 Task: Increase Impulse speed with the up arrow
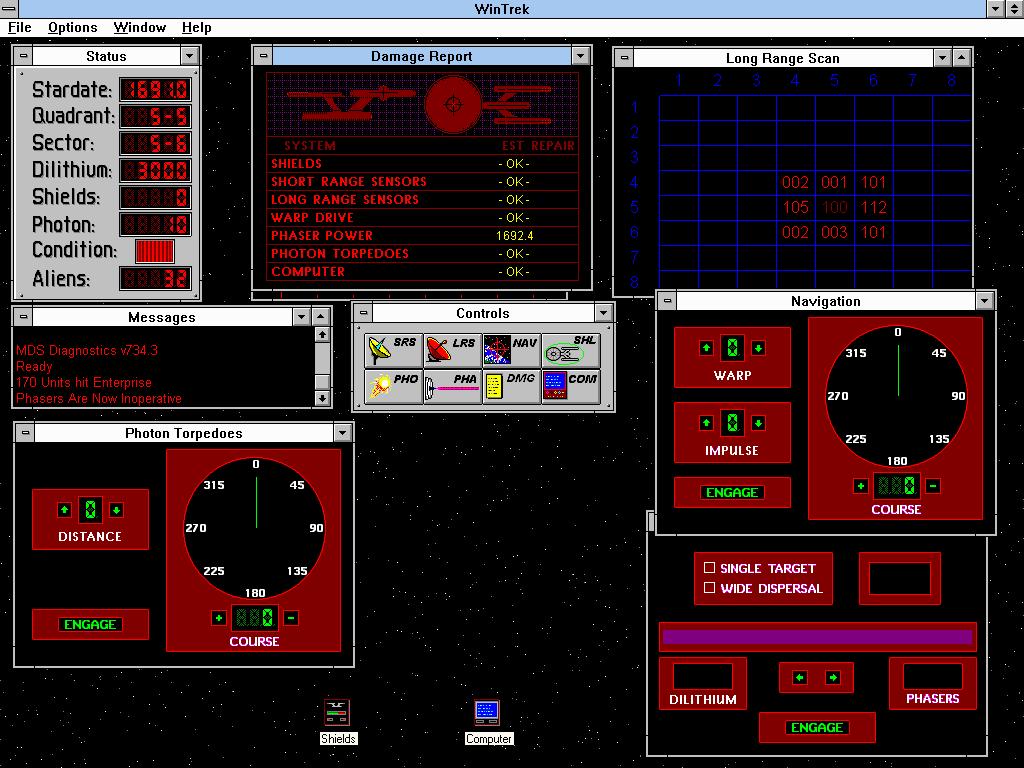pyautogui.click(x=706, y=423)
